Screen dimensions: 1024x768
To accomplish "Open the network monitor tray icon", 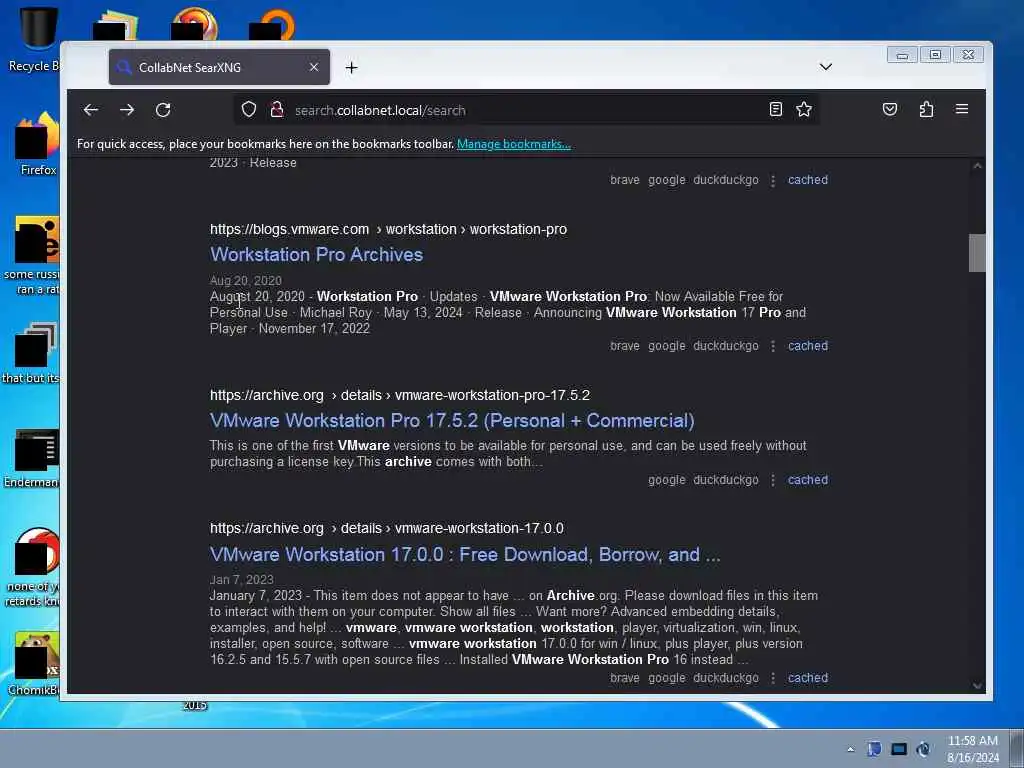I will 899,749.
